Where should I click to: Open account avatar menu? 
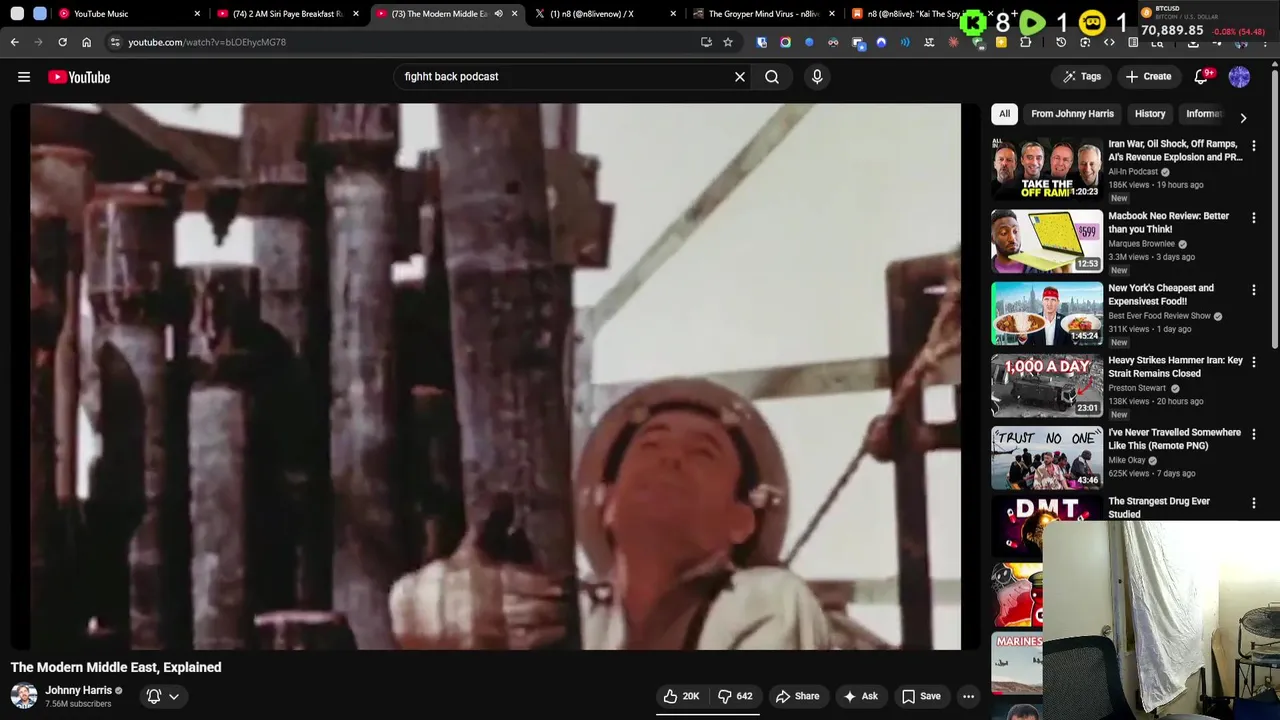[x=1239, y=77]
